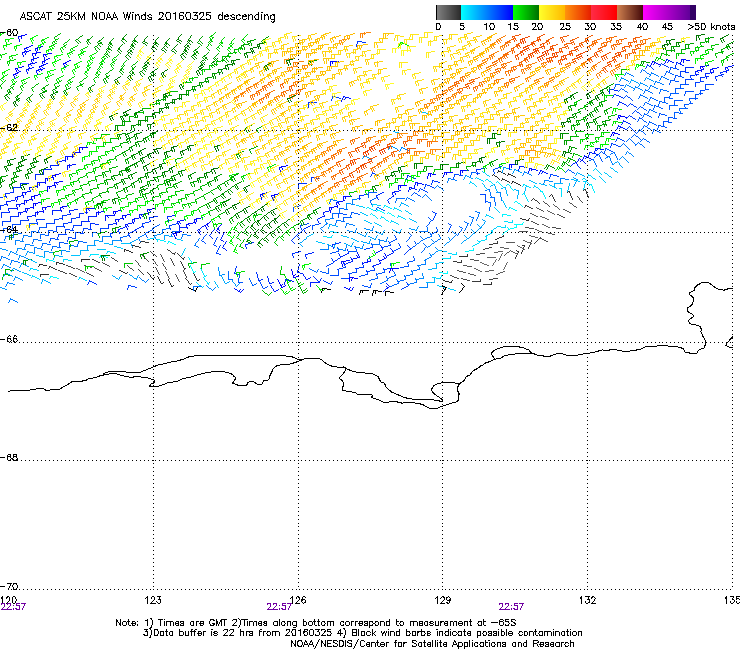Click the 'Times are GMT' note line
This screenshot has width=740, height=650.
[x=316, y=623]
